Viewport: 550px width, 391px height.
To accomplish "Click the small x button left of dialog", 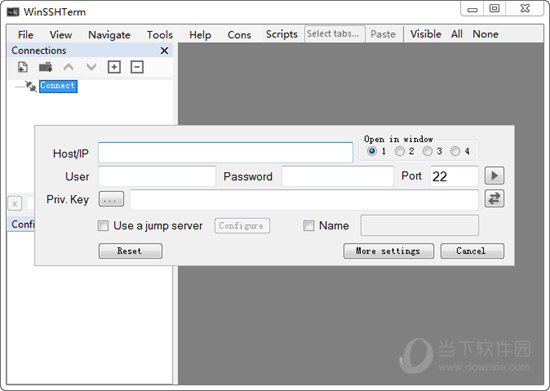I will point(15,203).
